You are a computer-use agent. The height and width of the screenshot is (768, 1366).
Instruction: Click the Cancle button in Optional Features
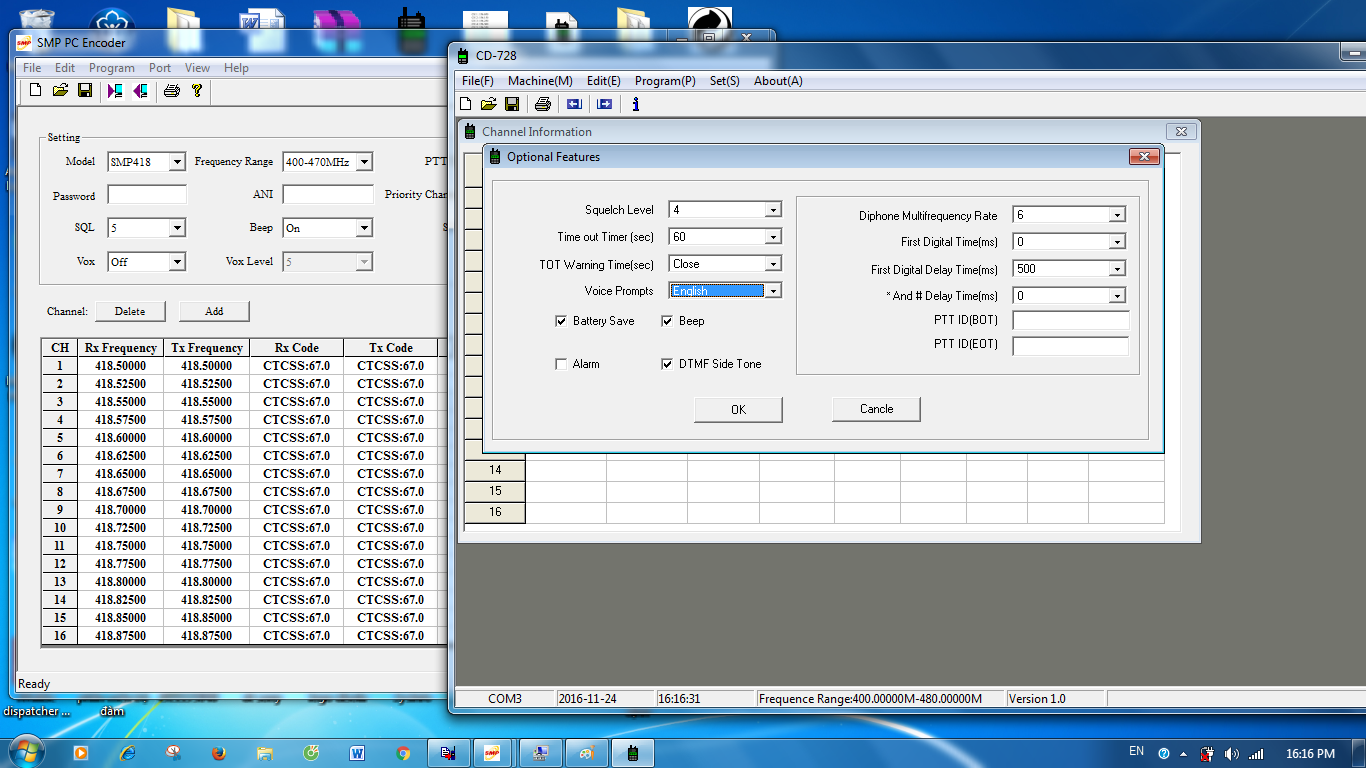[876, 409]
